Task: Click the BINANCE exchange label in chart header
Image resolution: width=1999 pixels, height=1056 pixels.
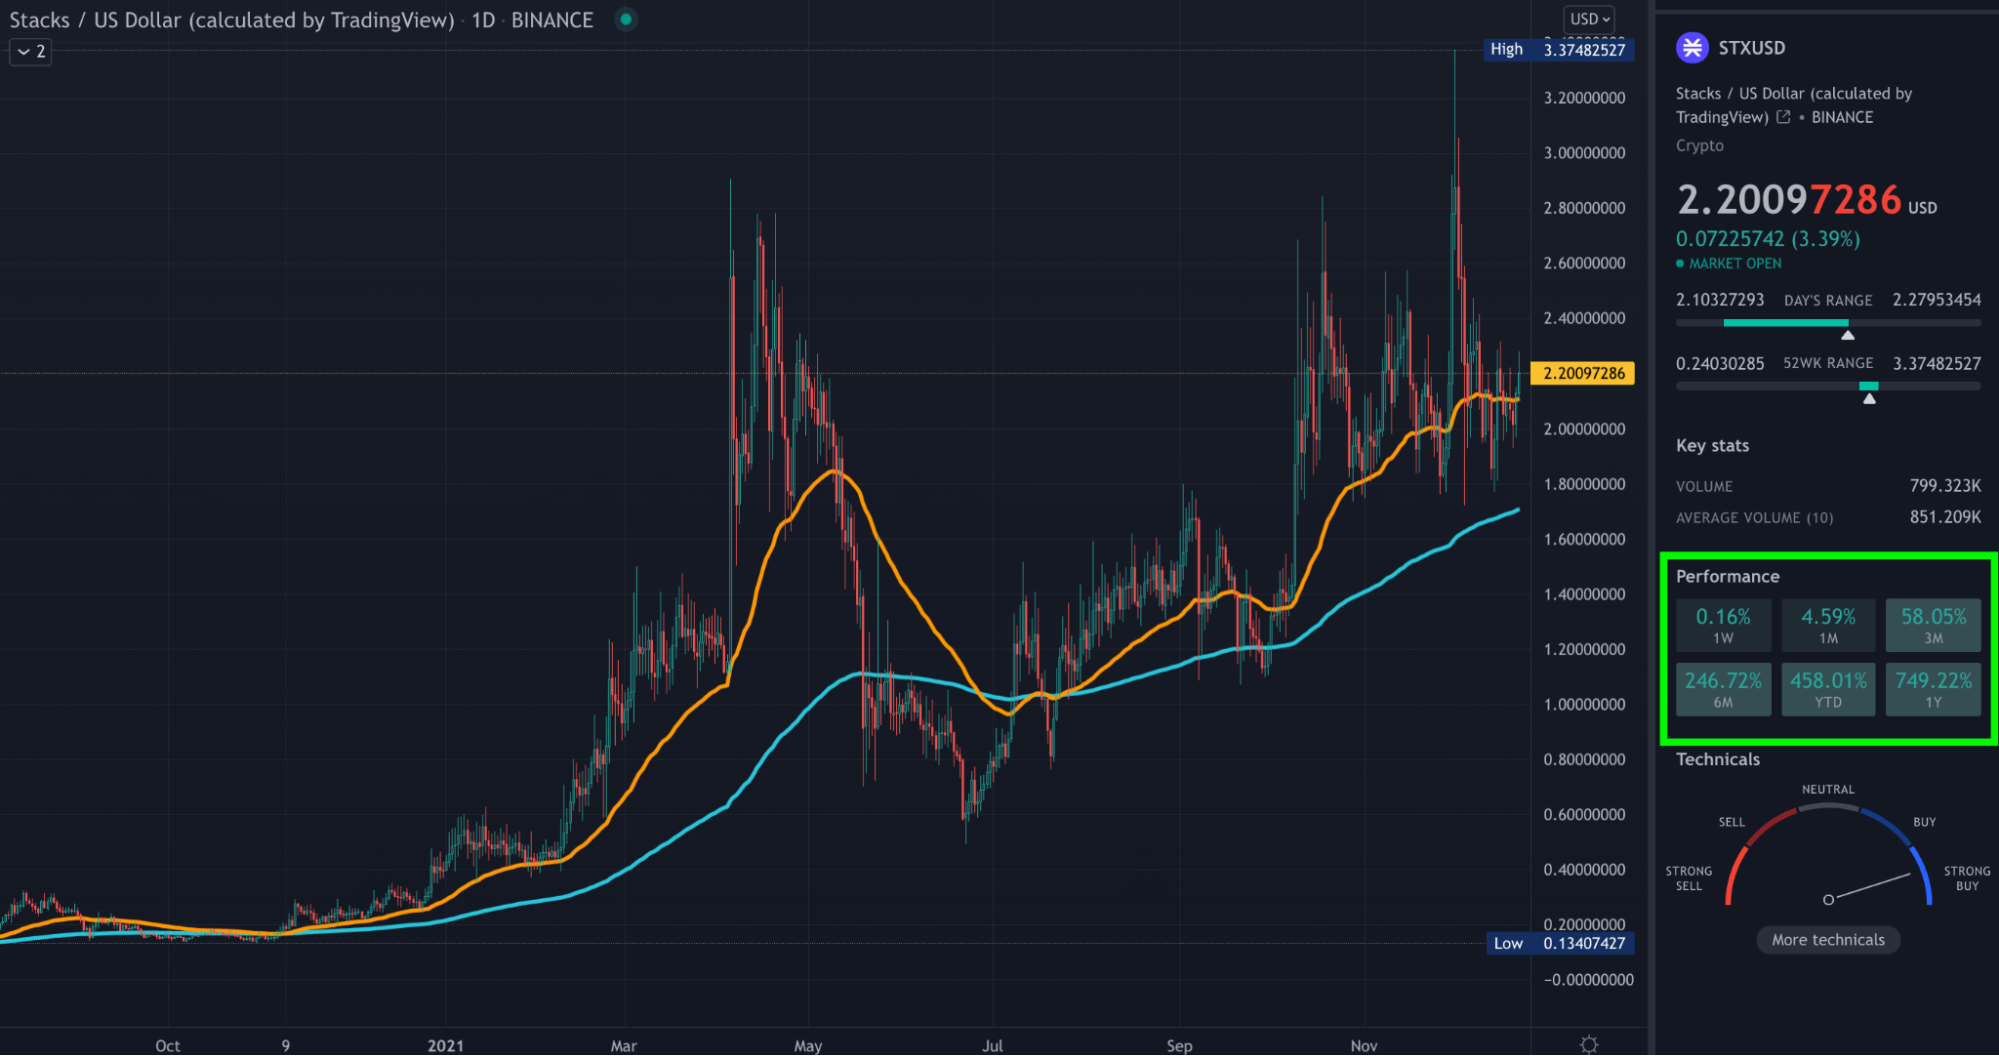Action: (552, 20)
